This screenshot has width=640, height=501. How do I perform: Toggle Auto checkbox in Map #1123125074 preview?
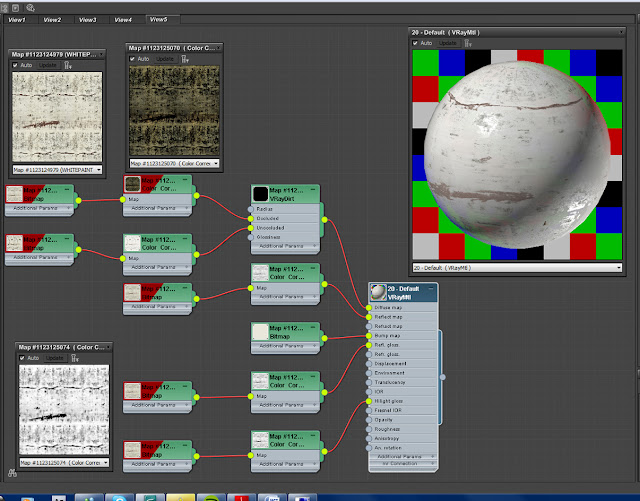tap(22, 358)
